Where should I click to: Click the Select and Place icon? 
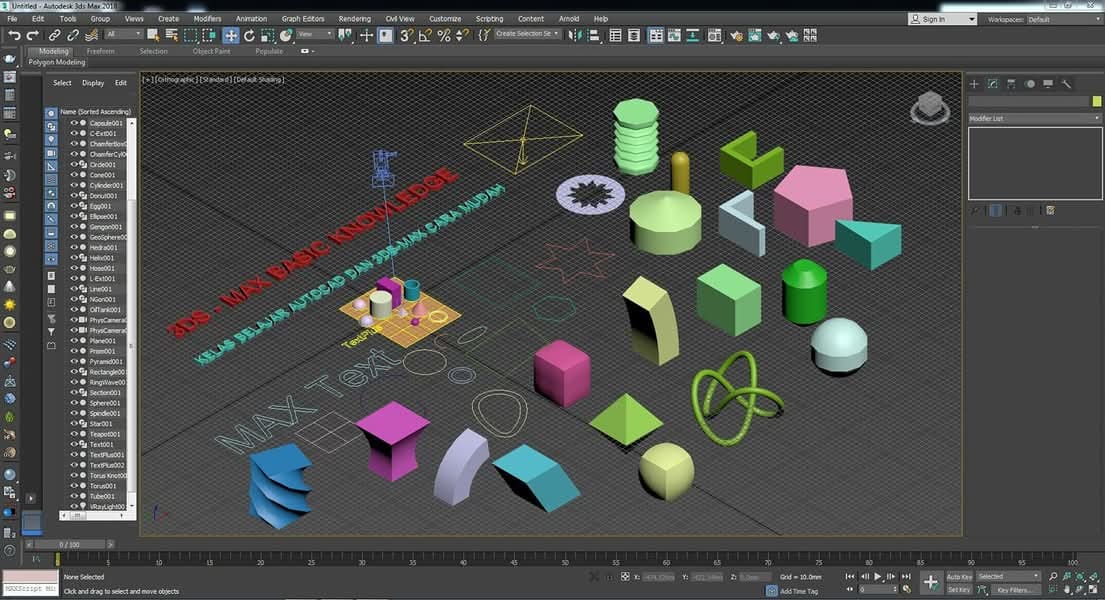point(286,35)
